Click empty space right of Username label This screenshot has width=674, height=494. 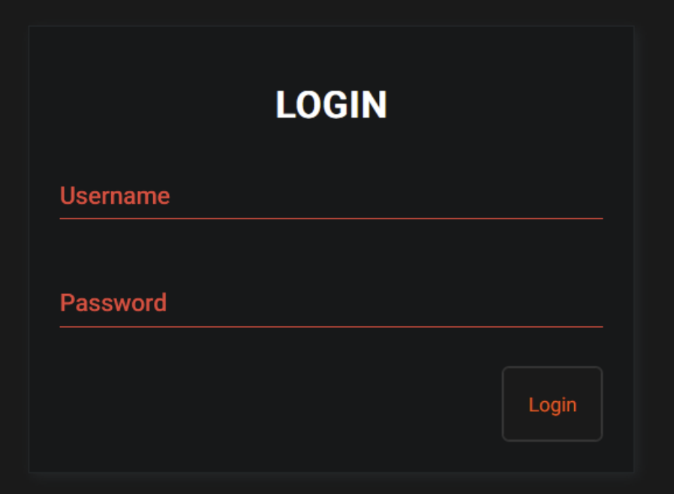coord(400,196)
